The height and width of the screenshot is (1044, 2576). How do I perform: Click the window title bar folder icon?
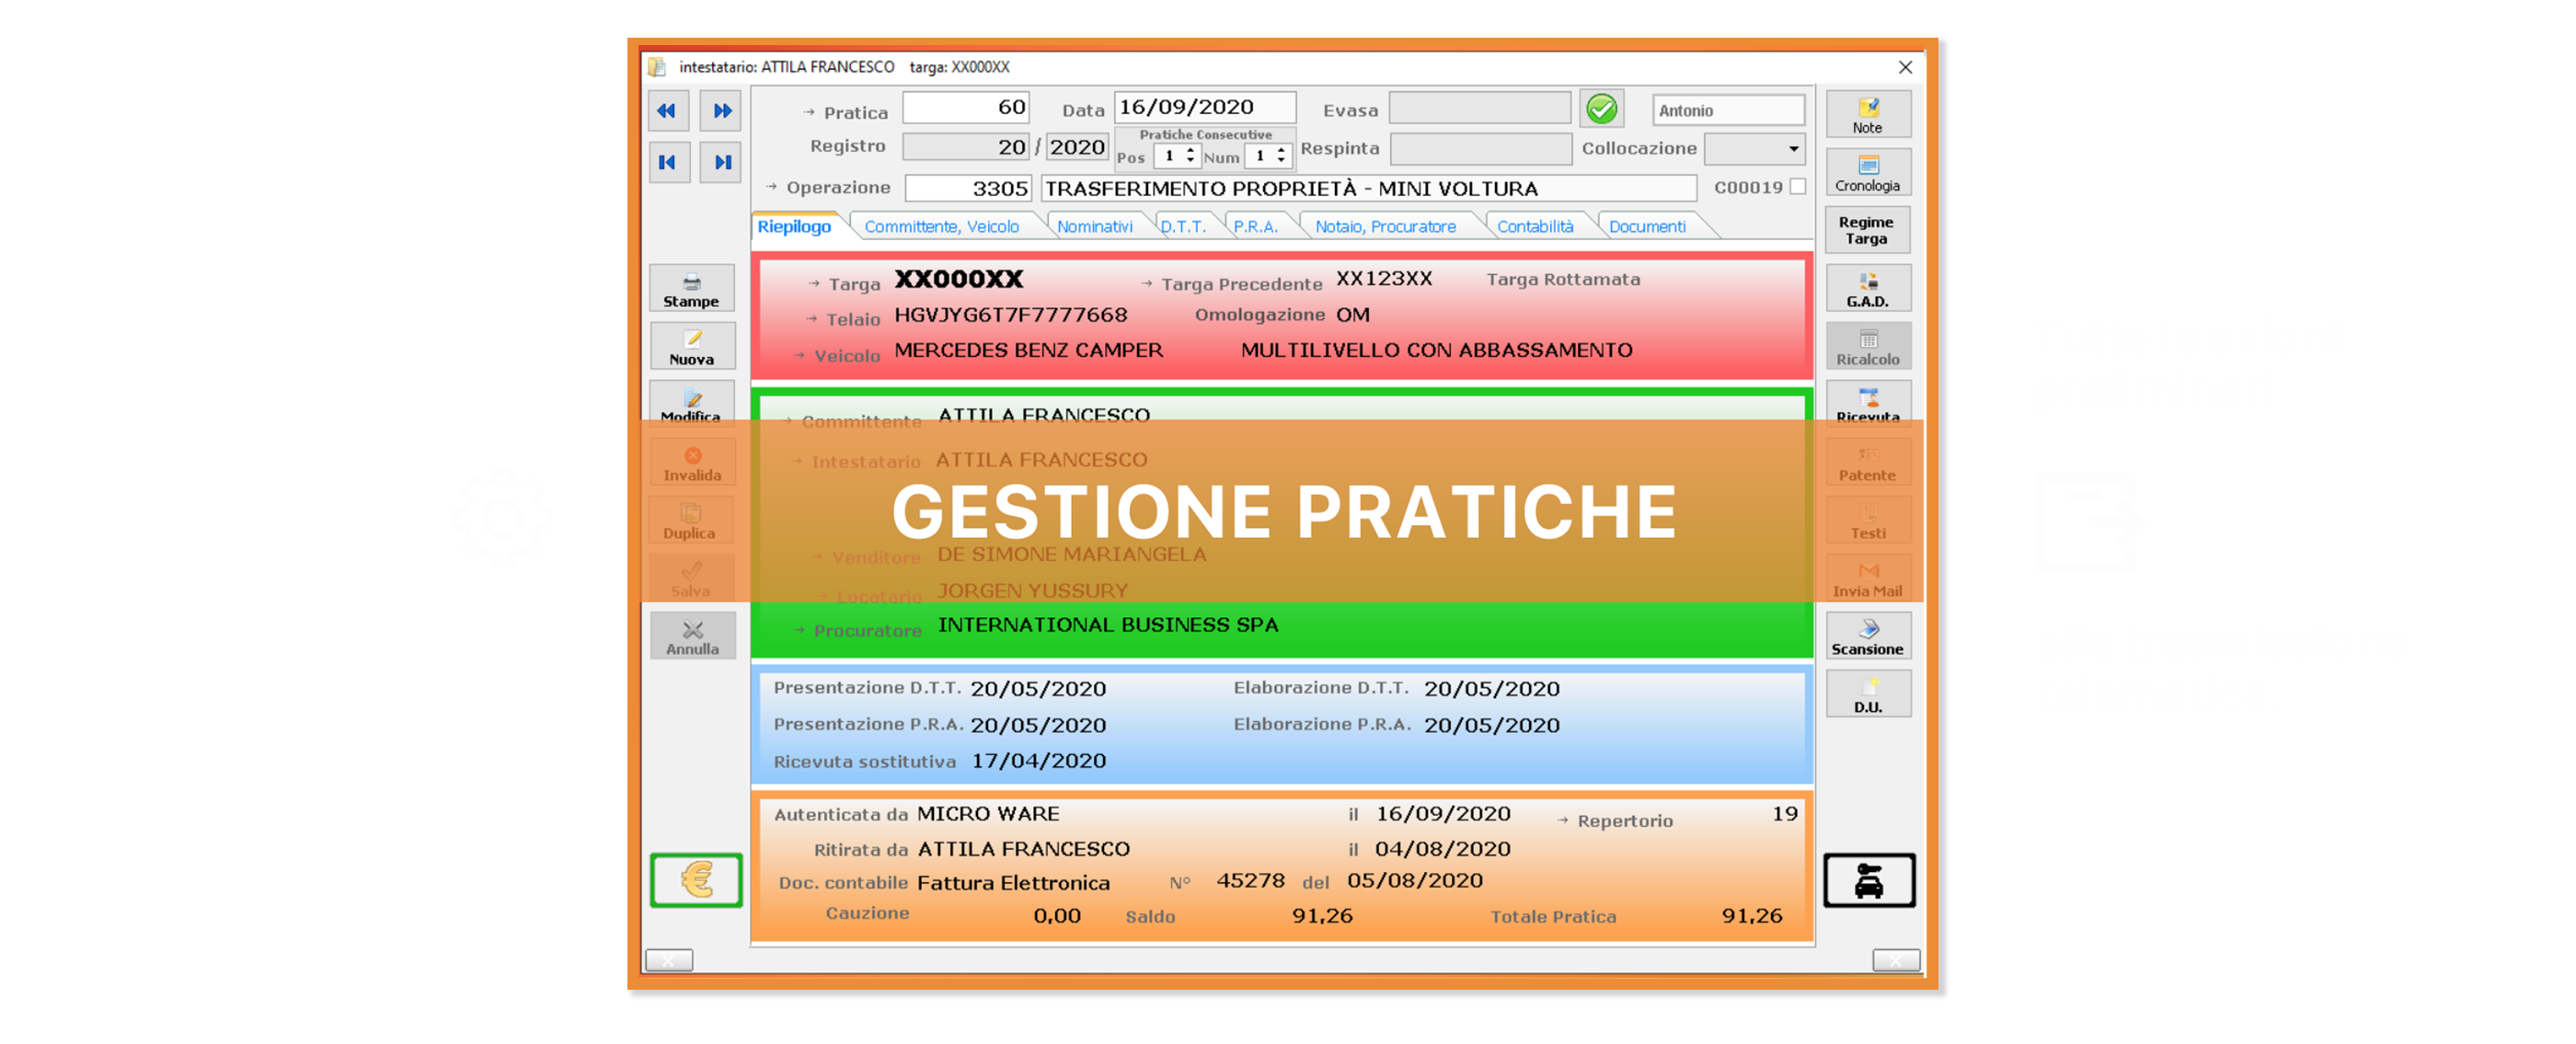(657, 67)
